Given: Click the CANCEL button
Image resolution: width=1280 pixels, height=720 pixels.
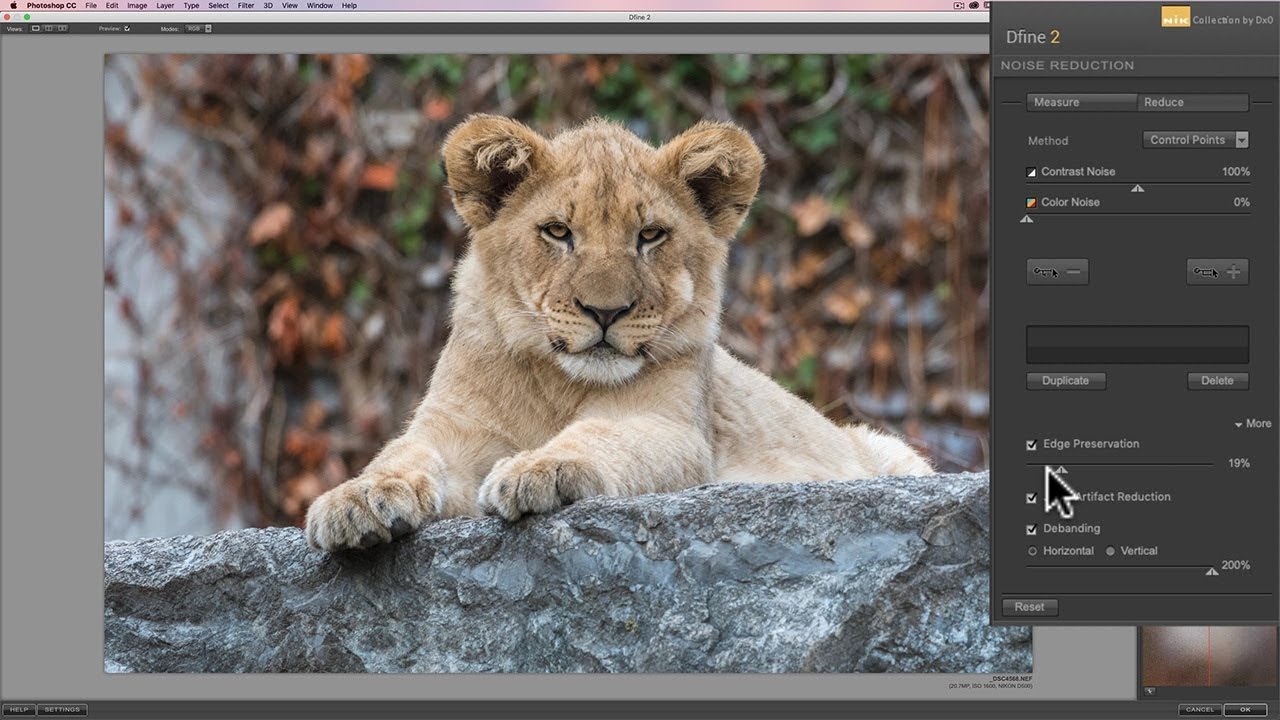Looking at the screenshot, I should click(x=1200, y=710).
